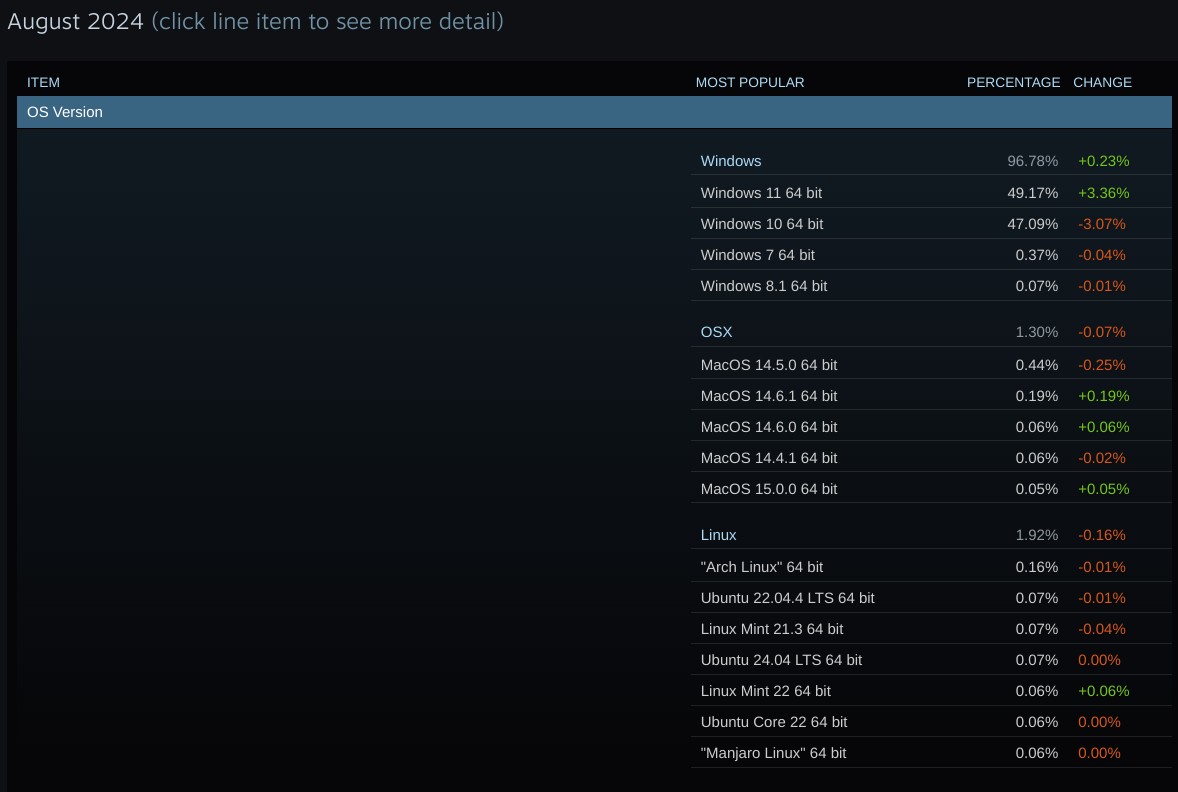The height and width of the screenshot is (792, 1178).
Task: Click the CHANGE column header
Action: tap(1102, 82)
